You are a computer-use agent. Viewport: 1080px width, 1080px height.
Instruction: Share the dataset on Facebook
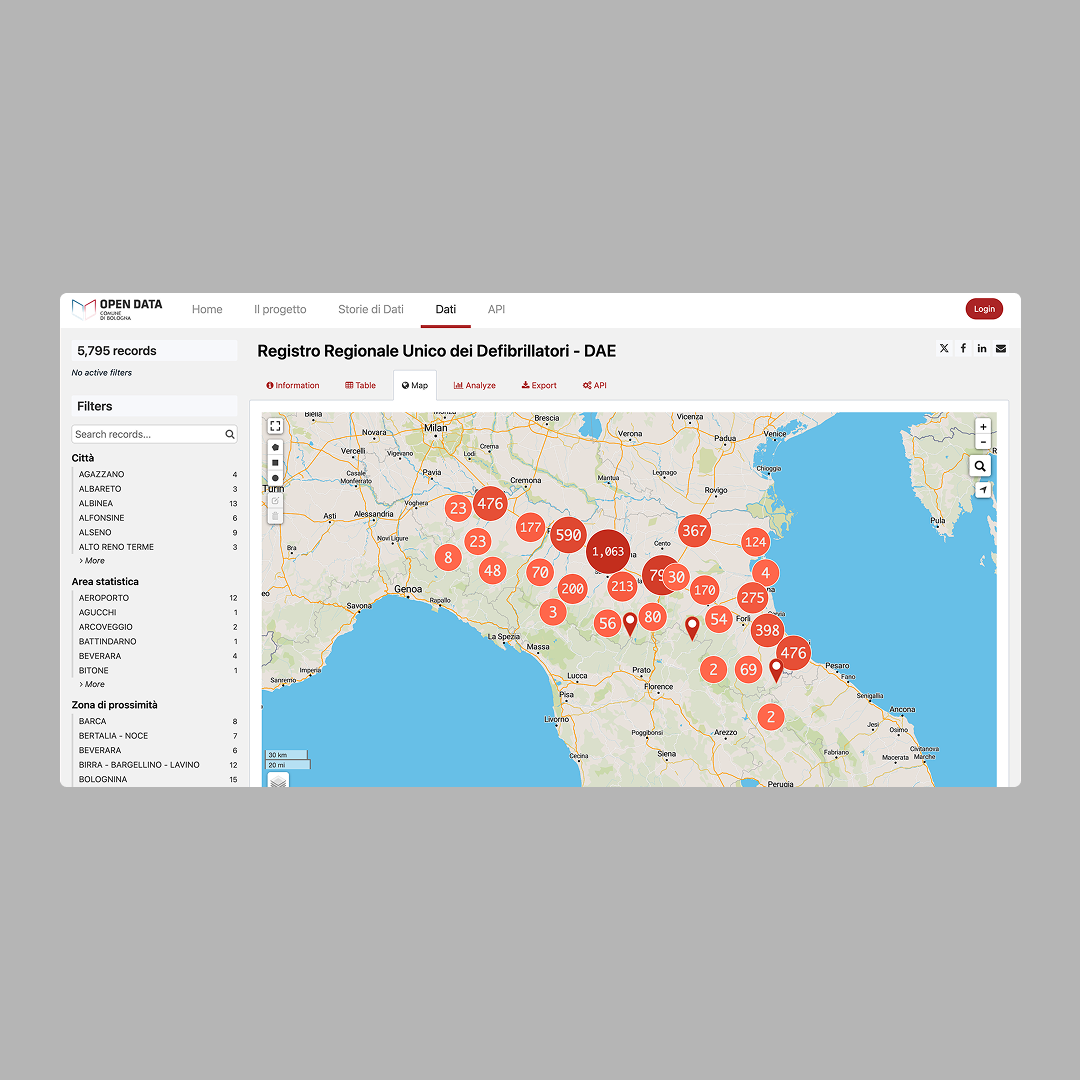(x=963, y=348)
